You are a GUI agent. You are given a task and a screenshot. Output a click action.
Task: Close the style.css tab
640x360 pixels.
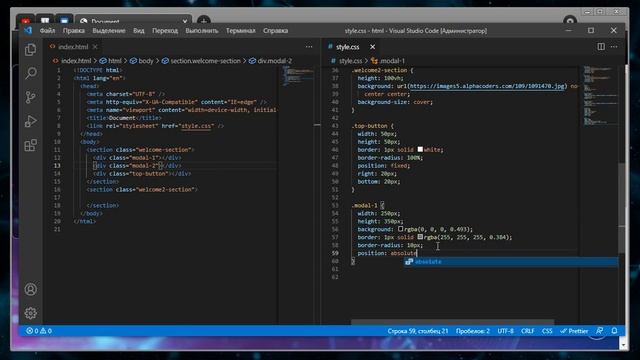[x=372, y=47]
